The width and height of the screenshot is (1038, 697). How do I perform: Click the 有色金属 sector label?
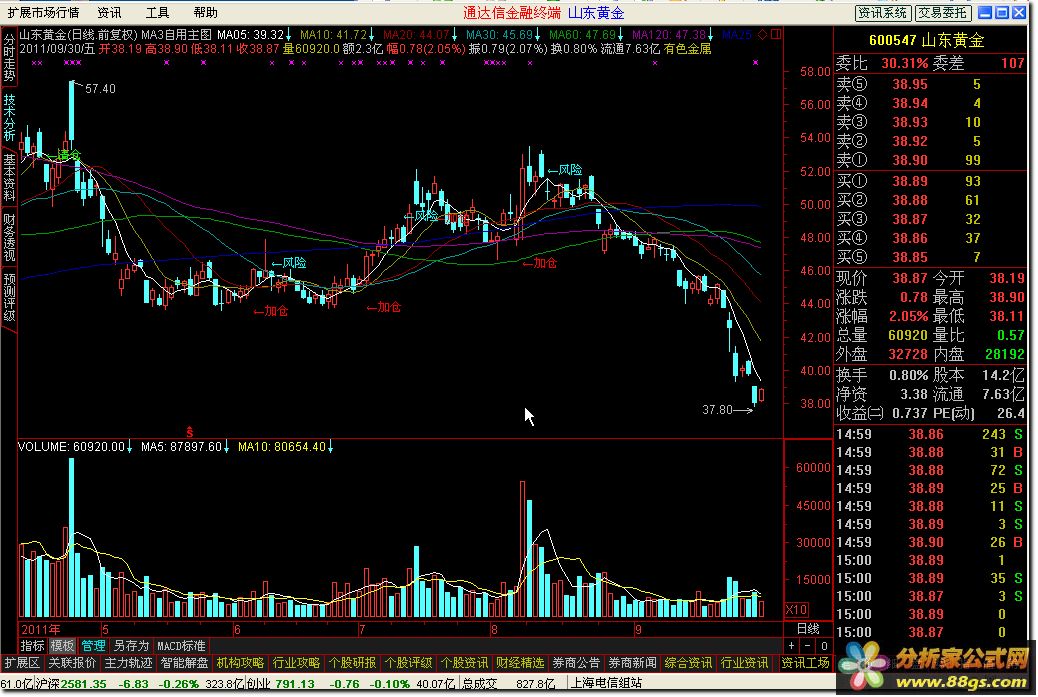pyautogui.click(x=687, y=48)
